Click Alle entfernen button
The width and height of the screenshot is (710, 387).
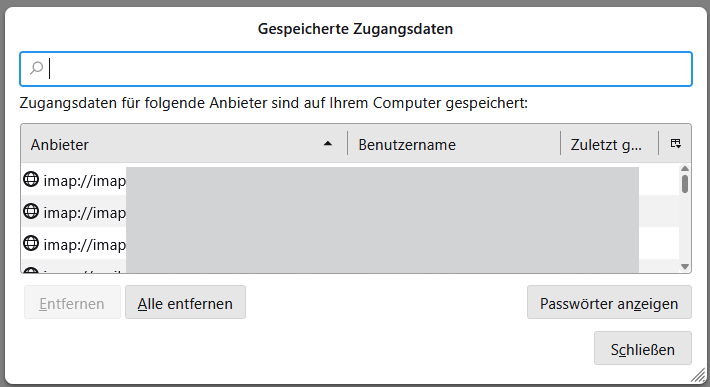pos(185,302)
